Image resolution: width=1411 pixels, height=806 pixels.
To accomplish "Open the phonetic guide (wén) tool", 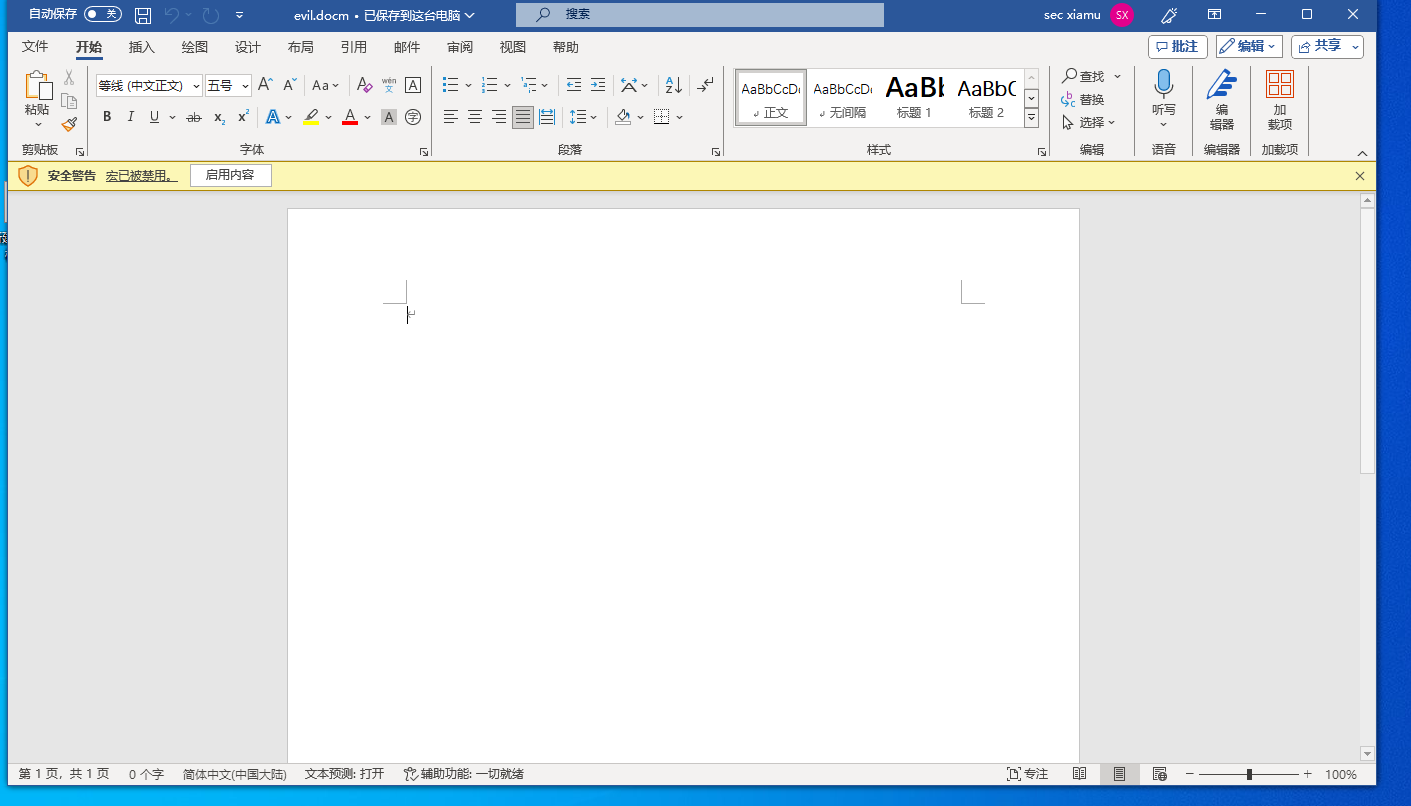I will coord(389,85).
